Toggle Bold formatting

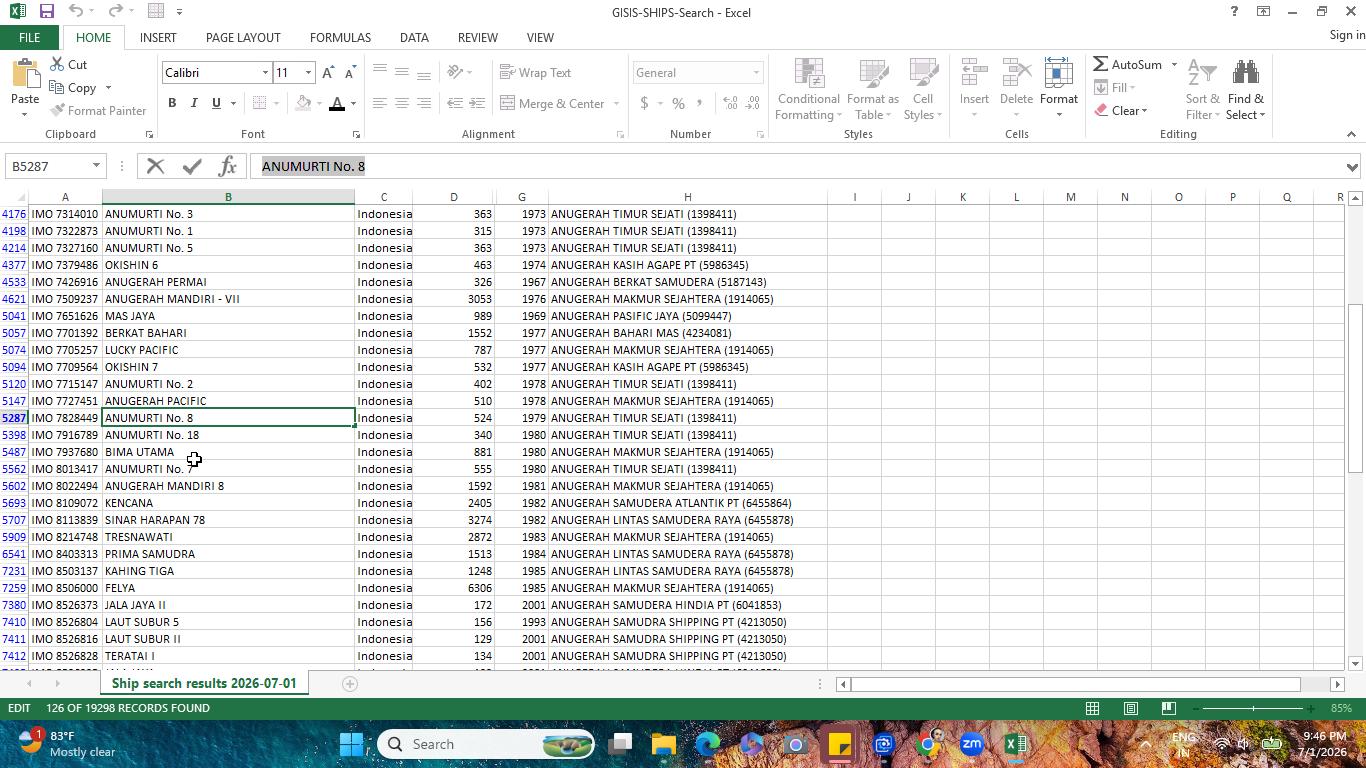(x=172, y=103)
